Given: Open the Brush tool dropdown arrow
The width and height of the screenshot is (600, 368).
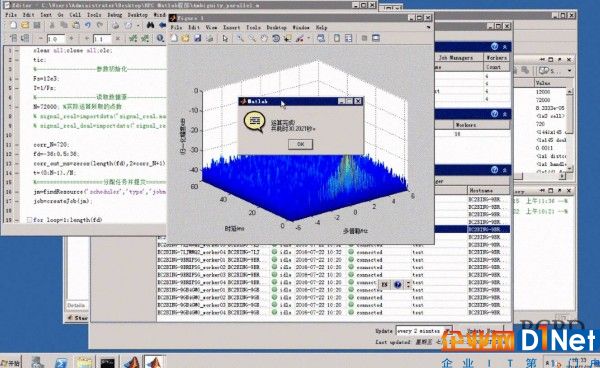Looking at the screenshot, I should click(x=308, y=38).
